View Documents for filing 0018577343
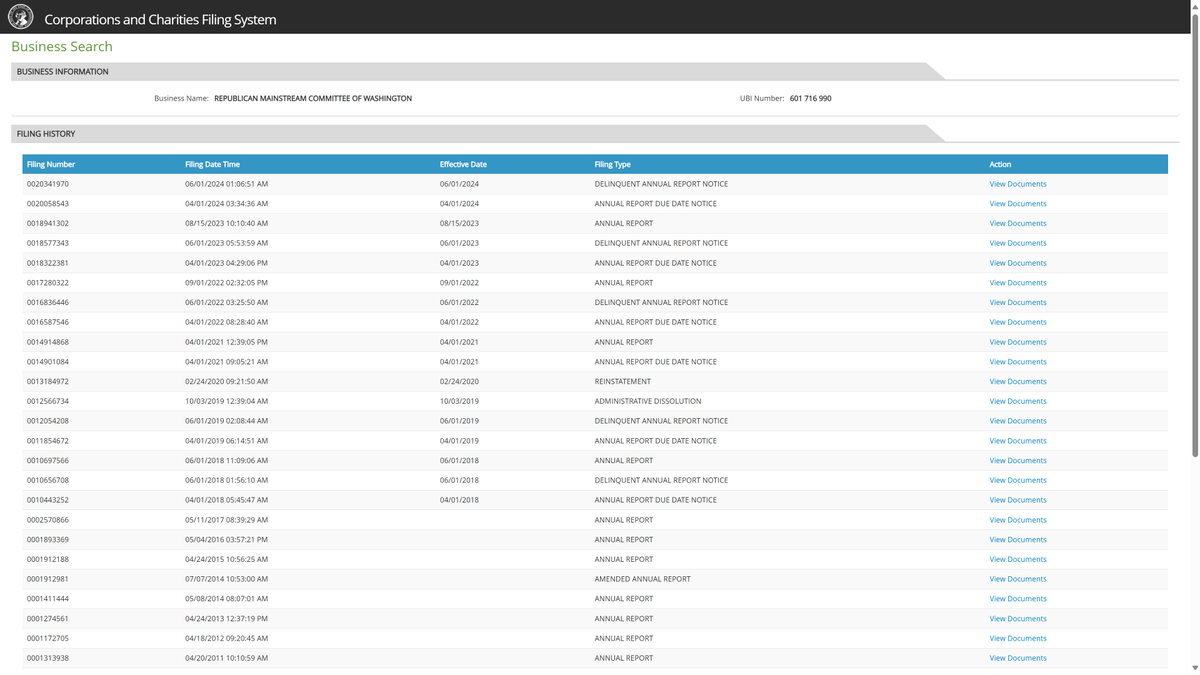 (1018, 243)
